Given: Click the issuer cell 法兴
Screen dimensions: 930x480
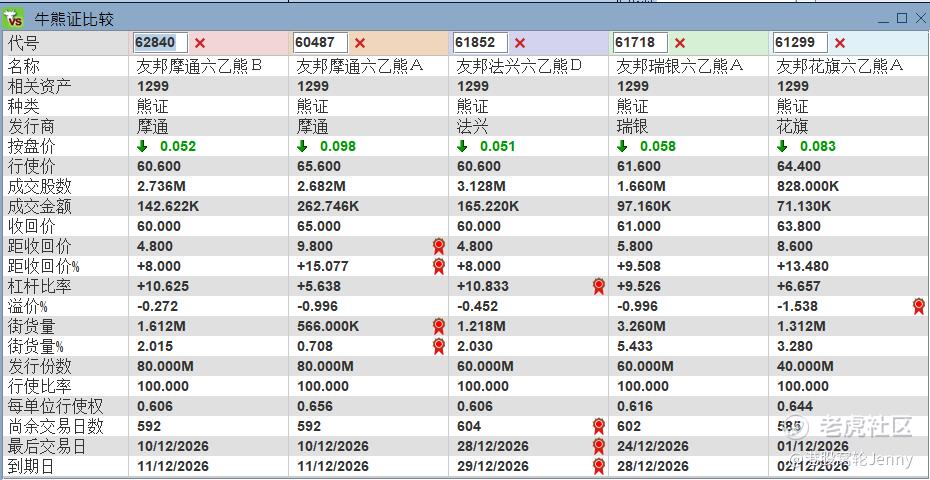Looking at the screenshot, I should click(472, 126).
